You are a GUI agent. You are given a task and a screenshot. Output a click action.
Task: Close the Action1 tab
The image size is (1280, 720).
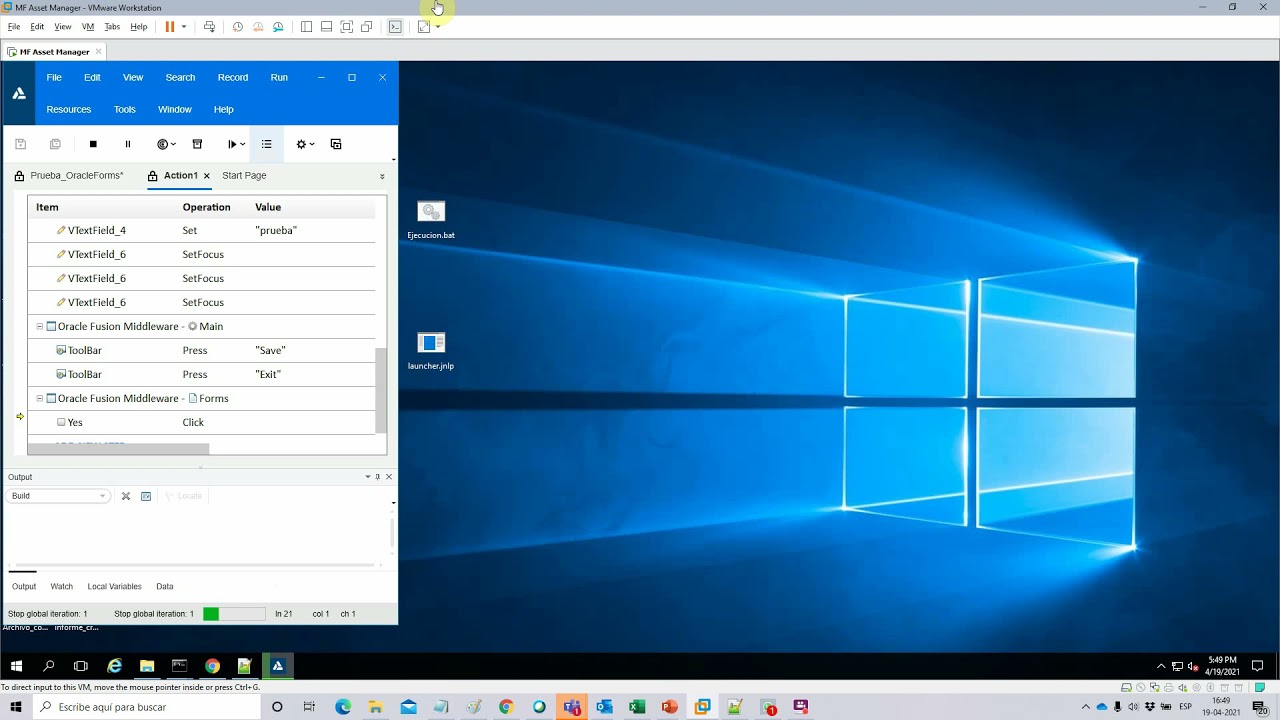207,176
